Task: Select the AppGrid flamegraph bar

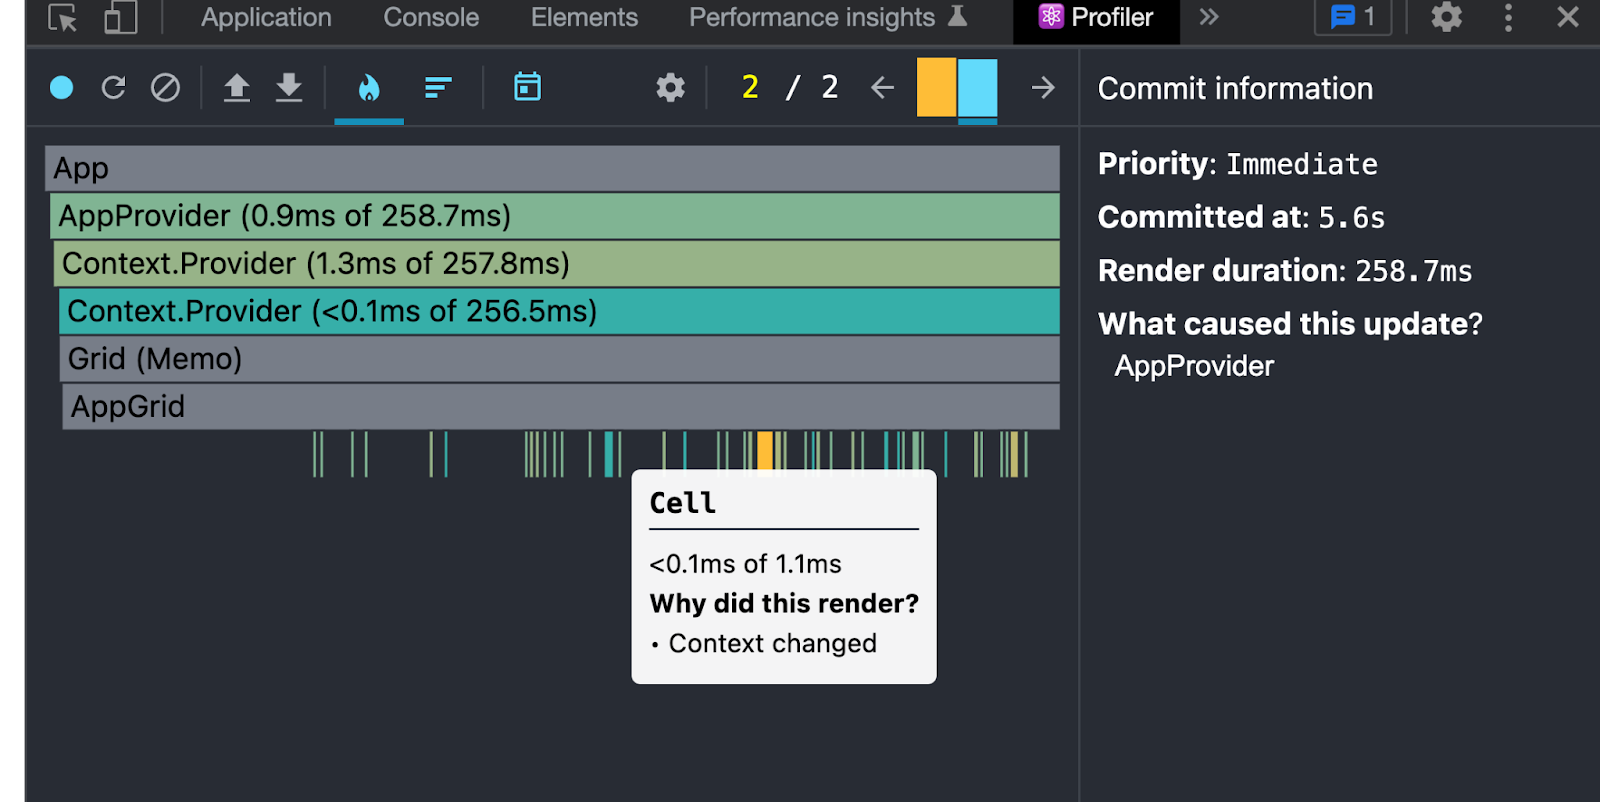Action: point(561,407)
